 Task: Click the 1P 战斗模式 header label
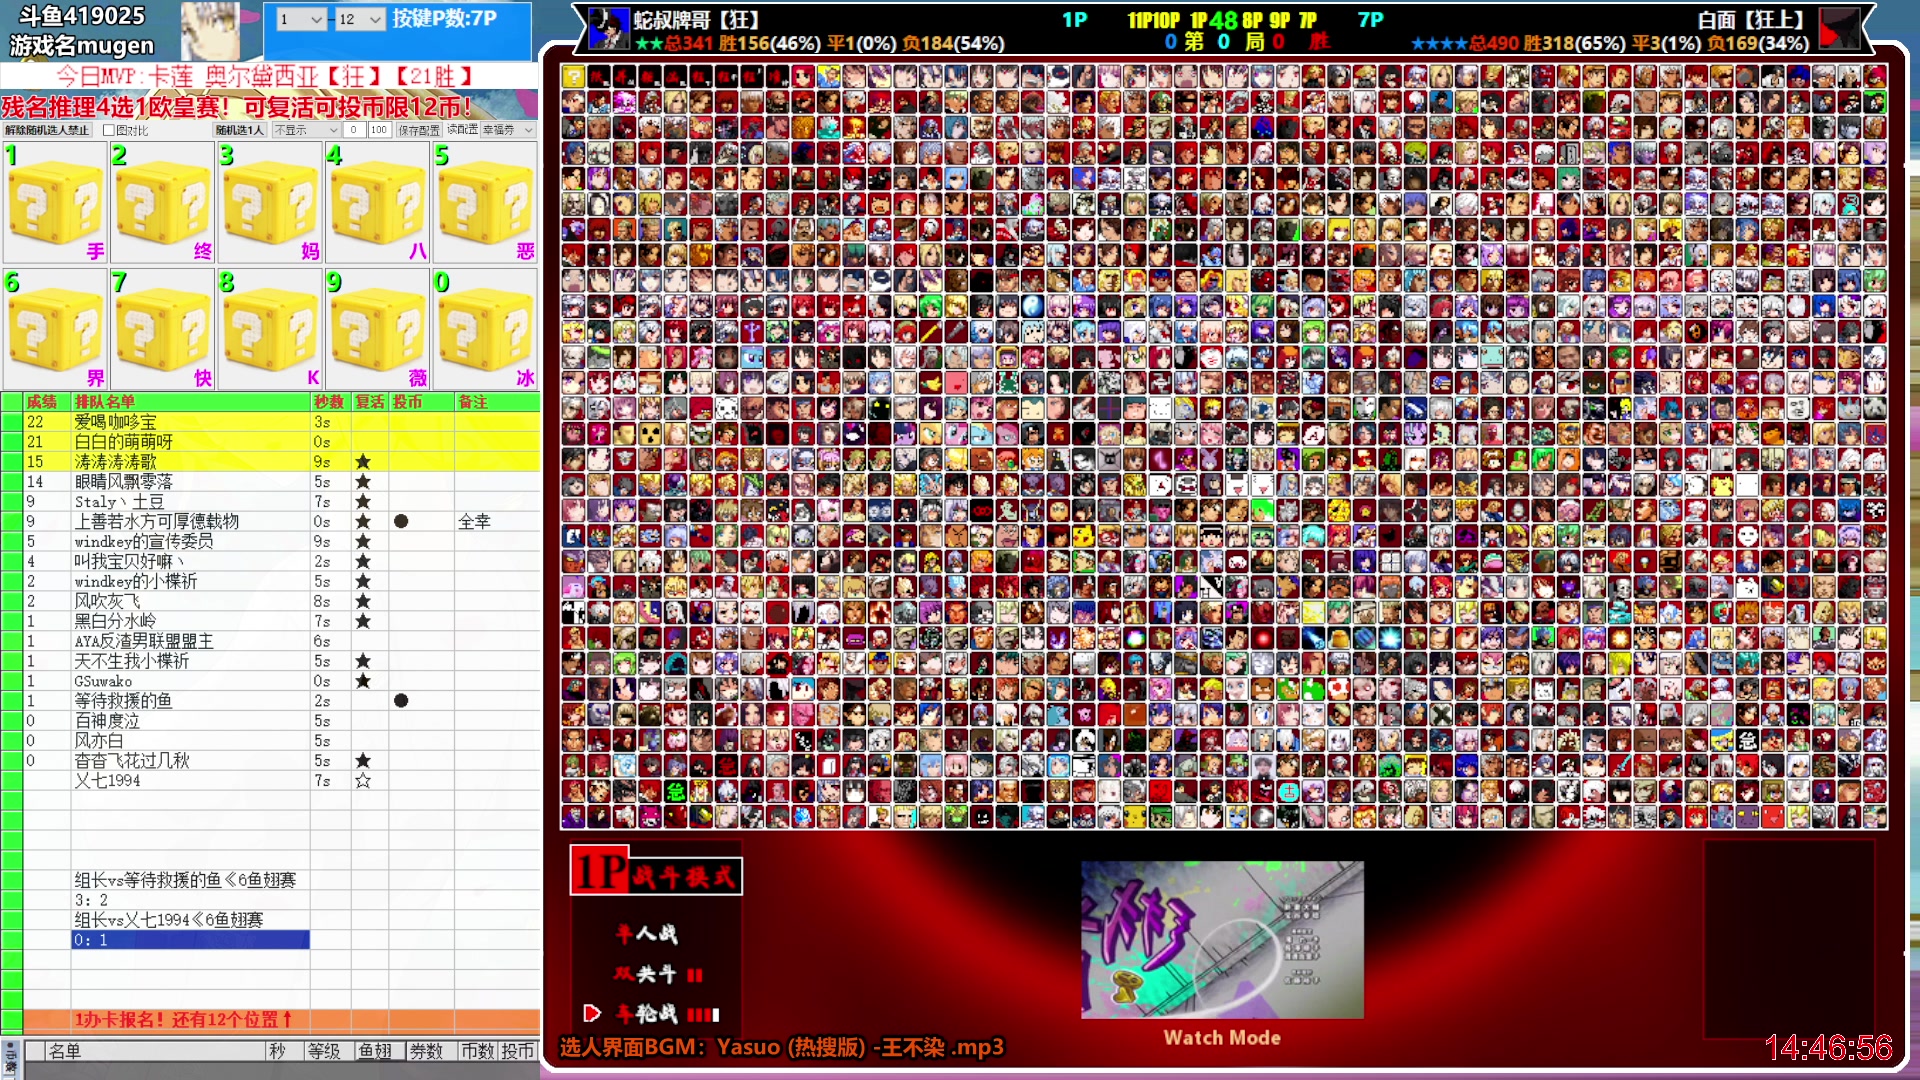click(656, 871)
